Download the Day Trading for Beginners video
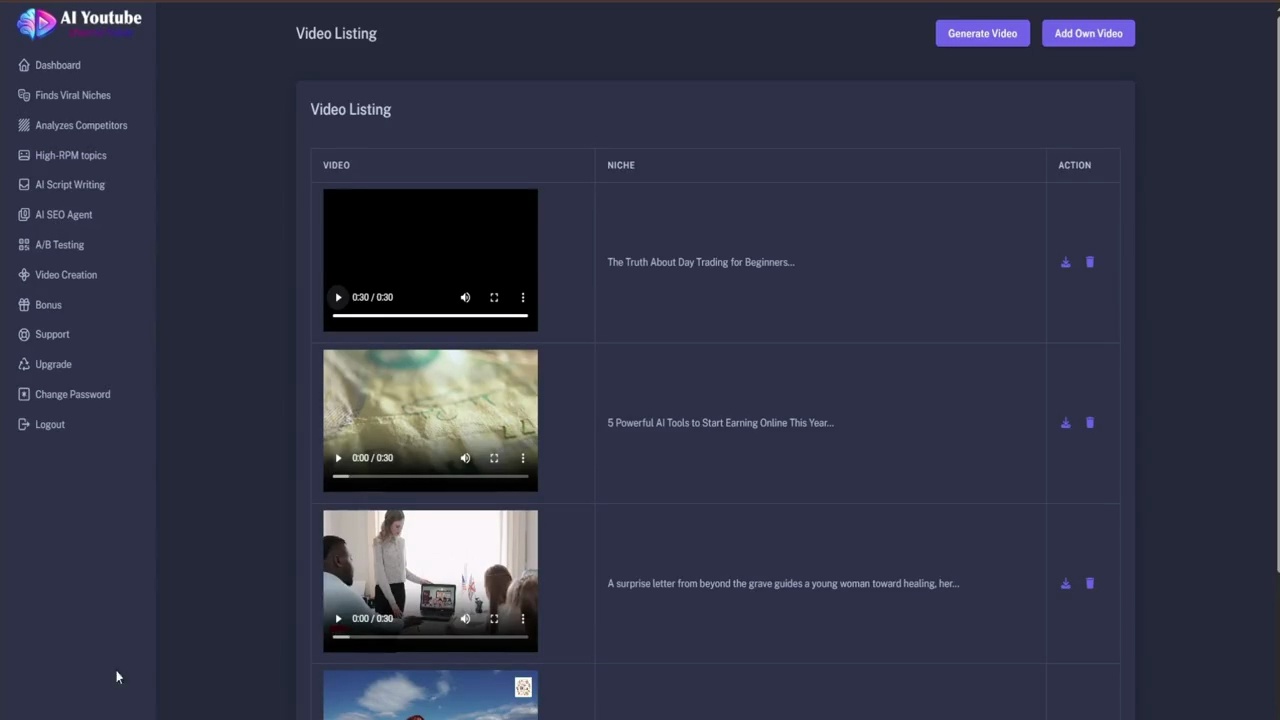1280x720 pixels. point(1065,263)
